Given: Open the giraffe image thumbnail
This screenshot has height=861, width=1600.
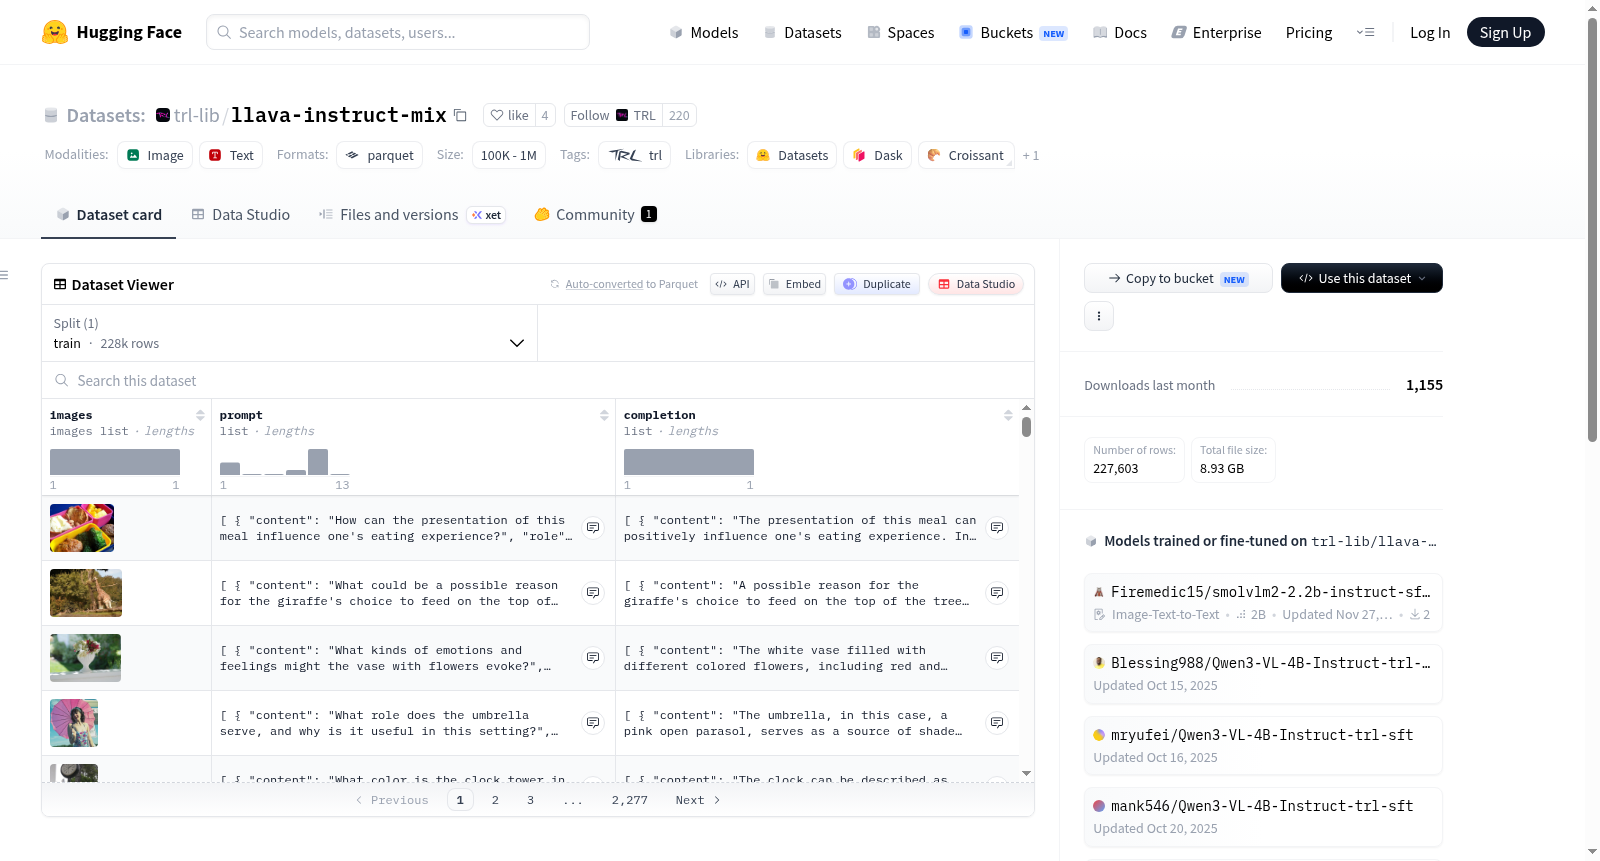Looking at the screenshot, I should tap(86, 593).
